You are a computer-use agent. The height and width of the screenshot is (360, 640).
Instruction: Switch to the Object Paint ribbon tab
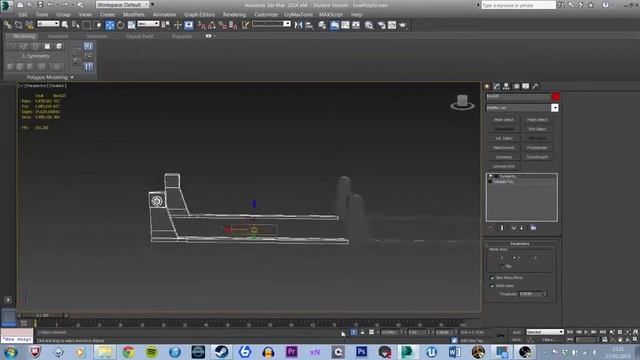click(140, 36)
